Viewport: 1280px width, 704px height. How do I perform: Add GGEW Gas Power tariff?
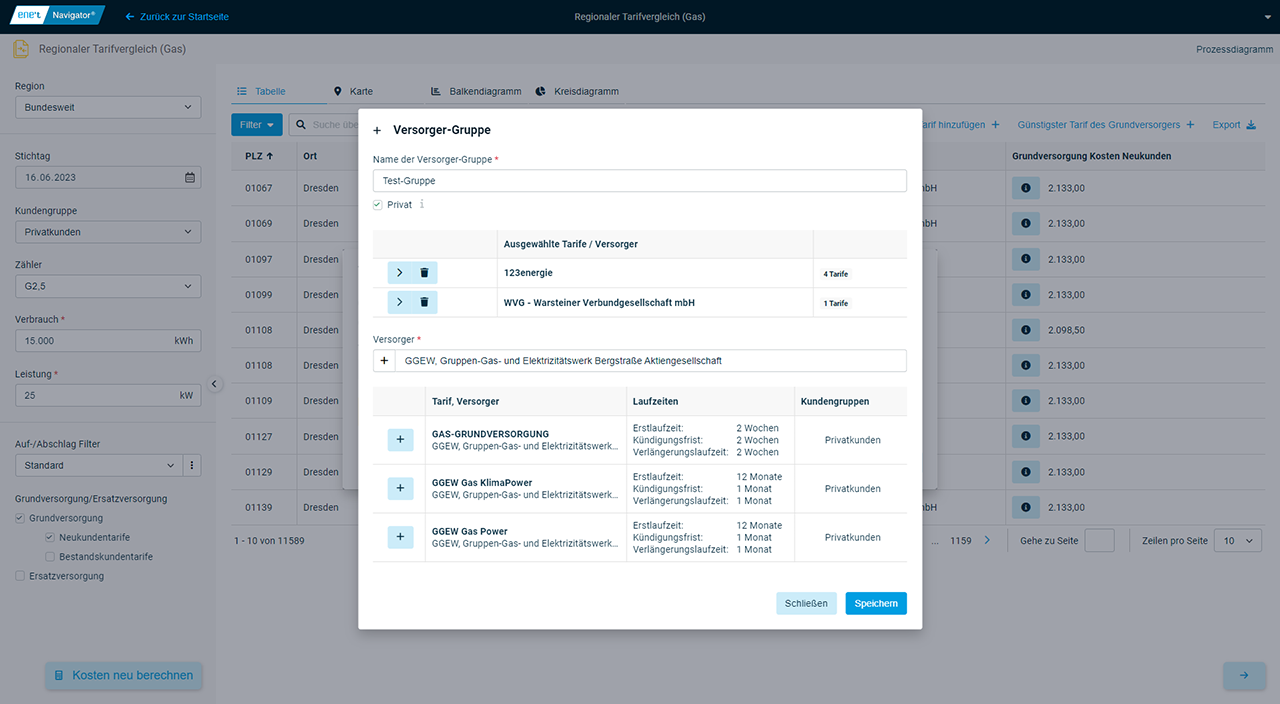(399, 537)
